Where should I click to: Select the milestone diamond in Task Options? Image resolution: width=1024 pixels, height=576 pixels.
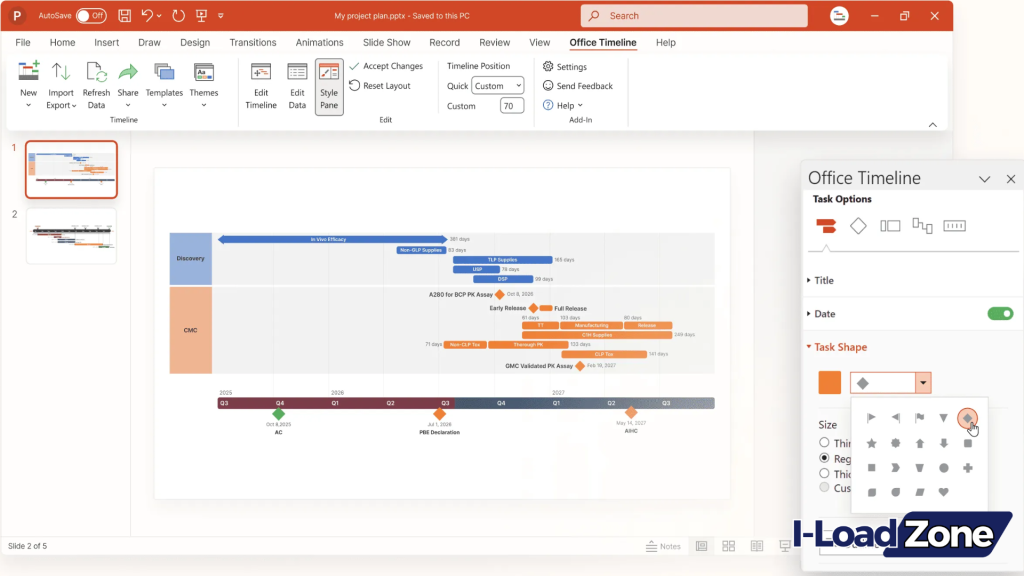click(x=858, y=225)
